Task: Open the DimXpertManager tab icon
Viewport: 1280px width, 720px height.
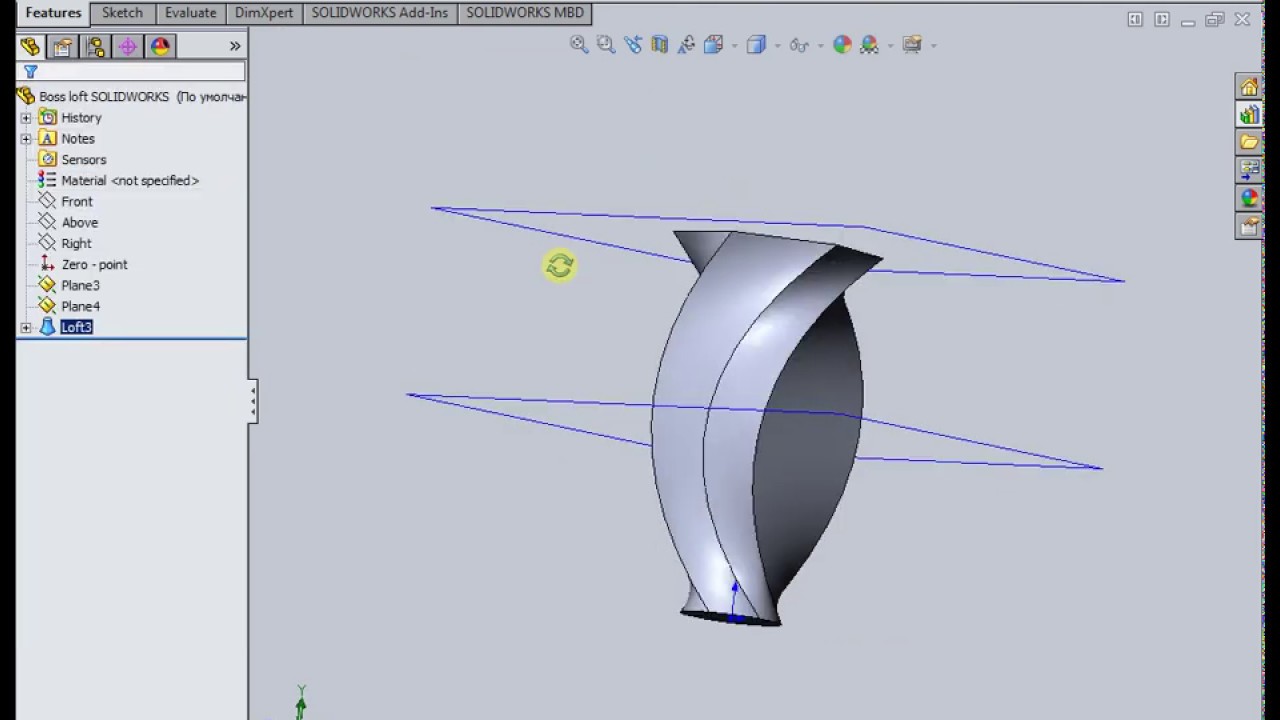Action: [128, 46]
